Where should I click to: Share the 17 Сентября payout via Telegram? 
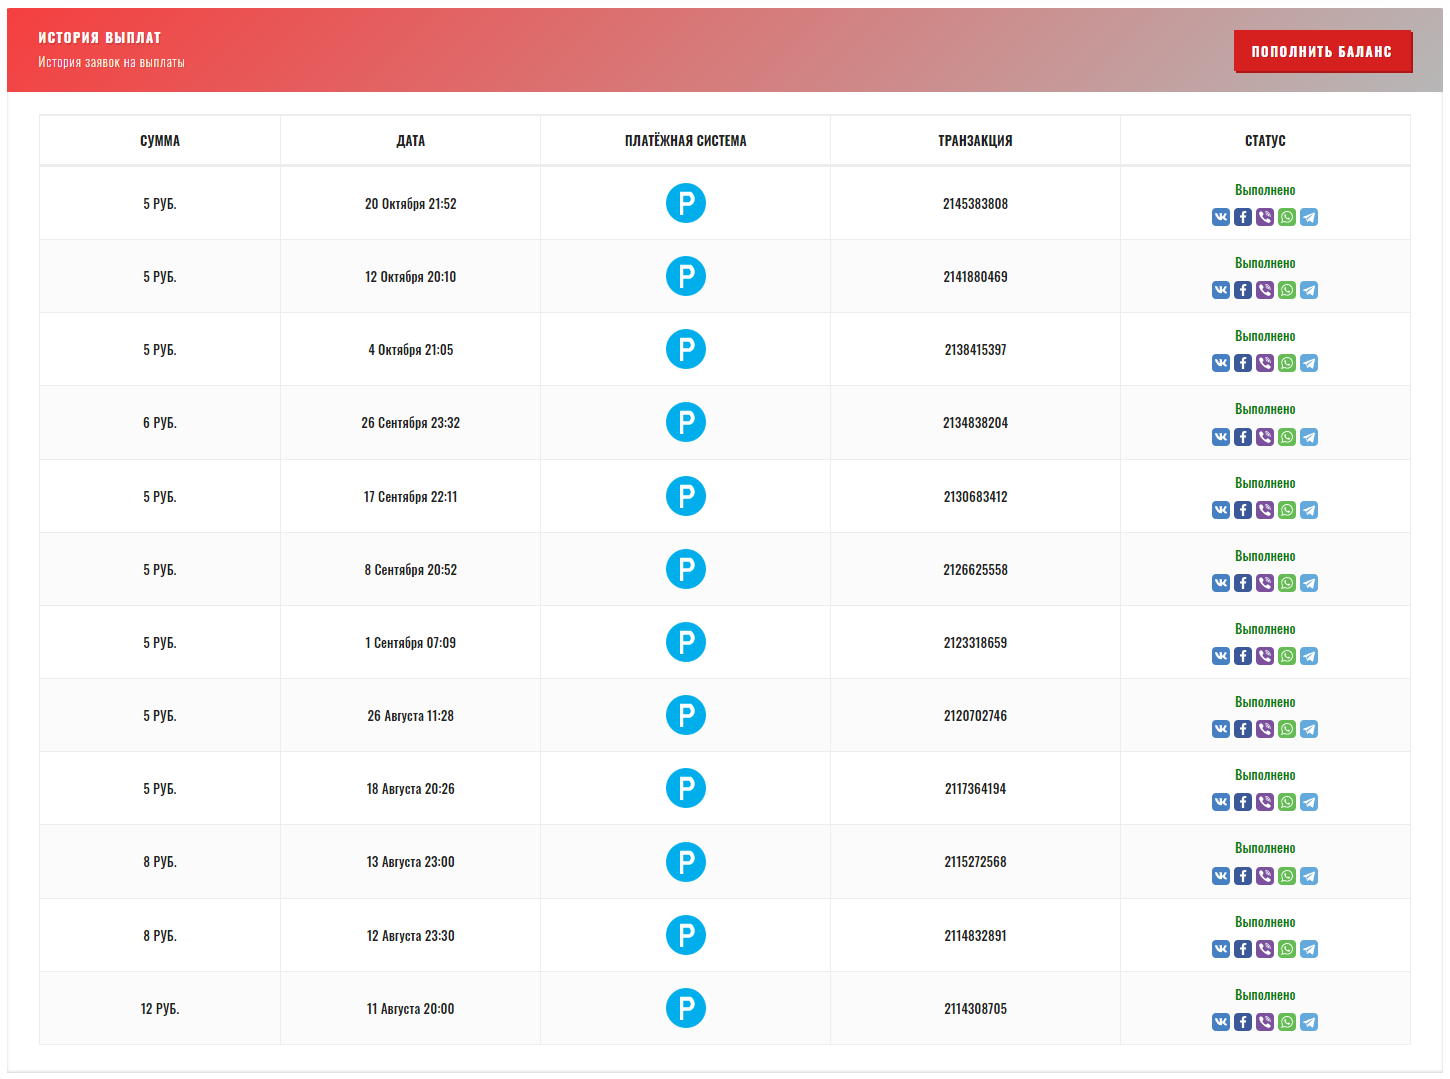point(1309,510)
